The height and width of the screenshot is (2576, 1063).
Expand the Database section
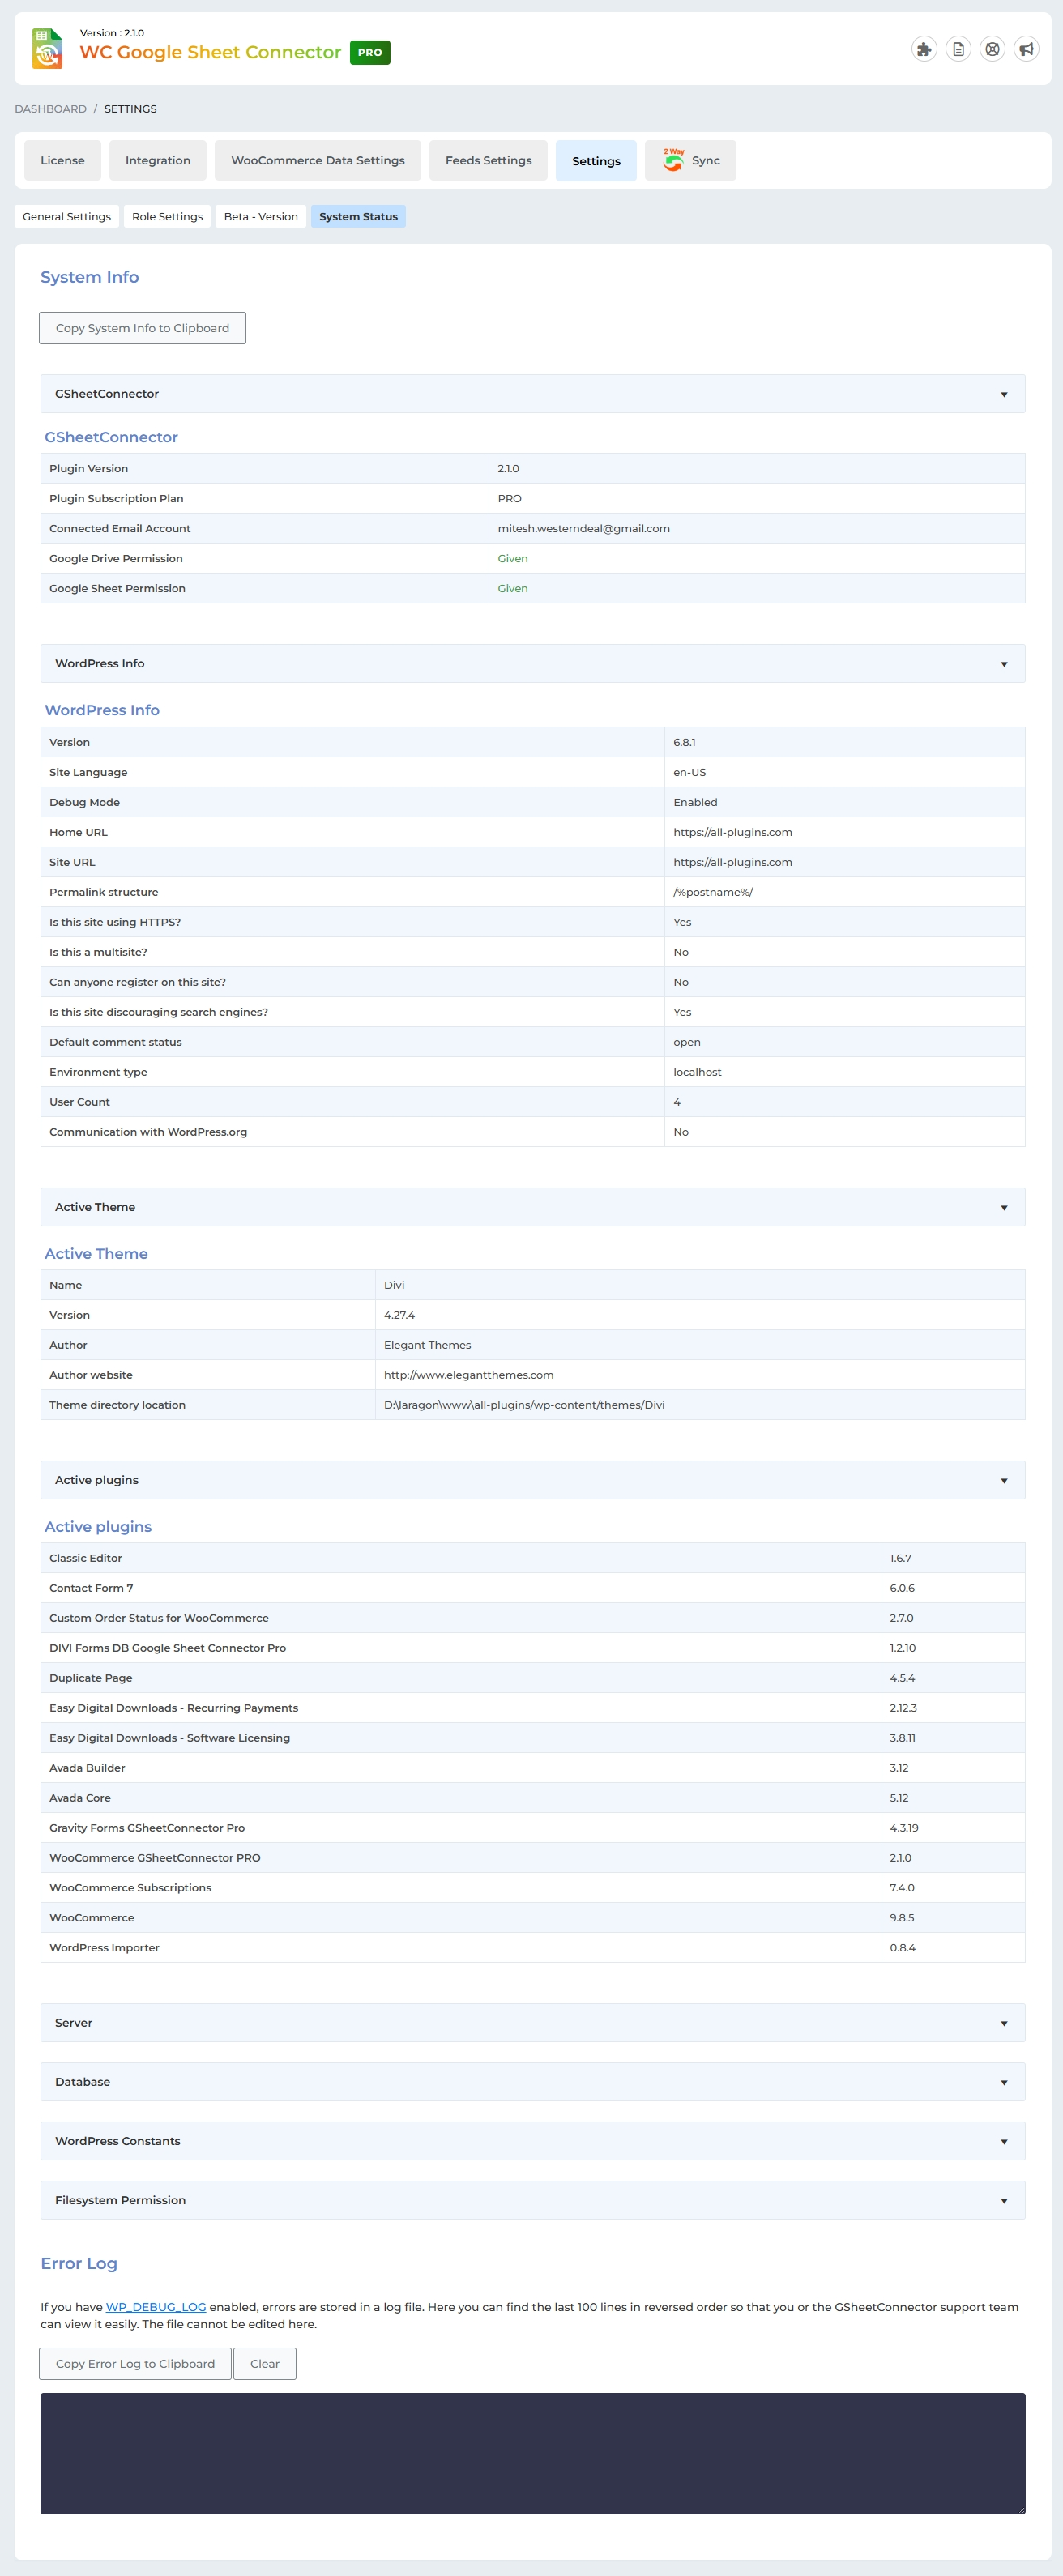1003,2082
